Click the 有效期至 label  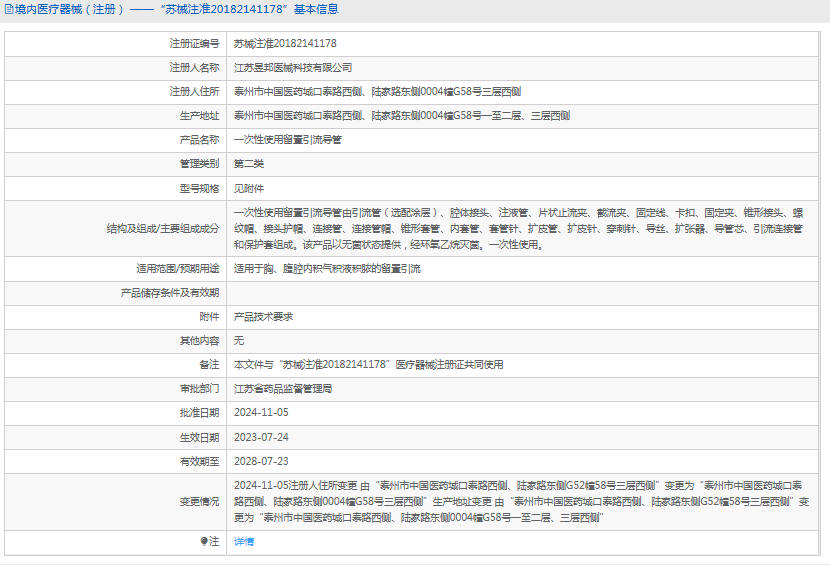click(x=199, y=461)
